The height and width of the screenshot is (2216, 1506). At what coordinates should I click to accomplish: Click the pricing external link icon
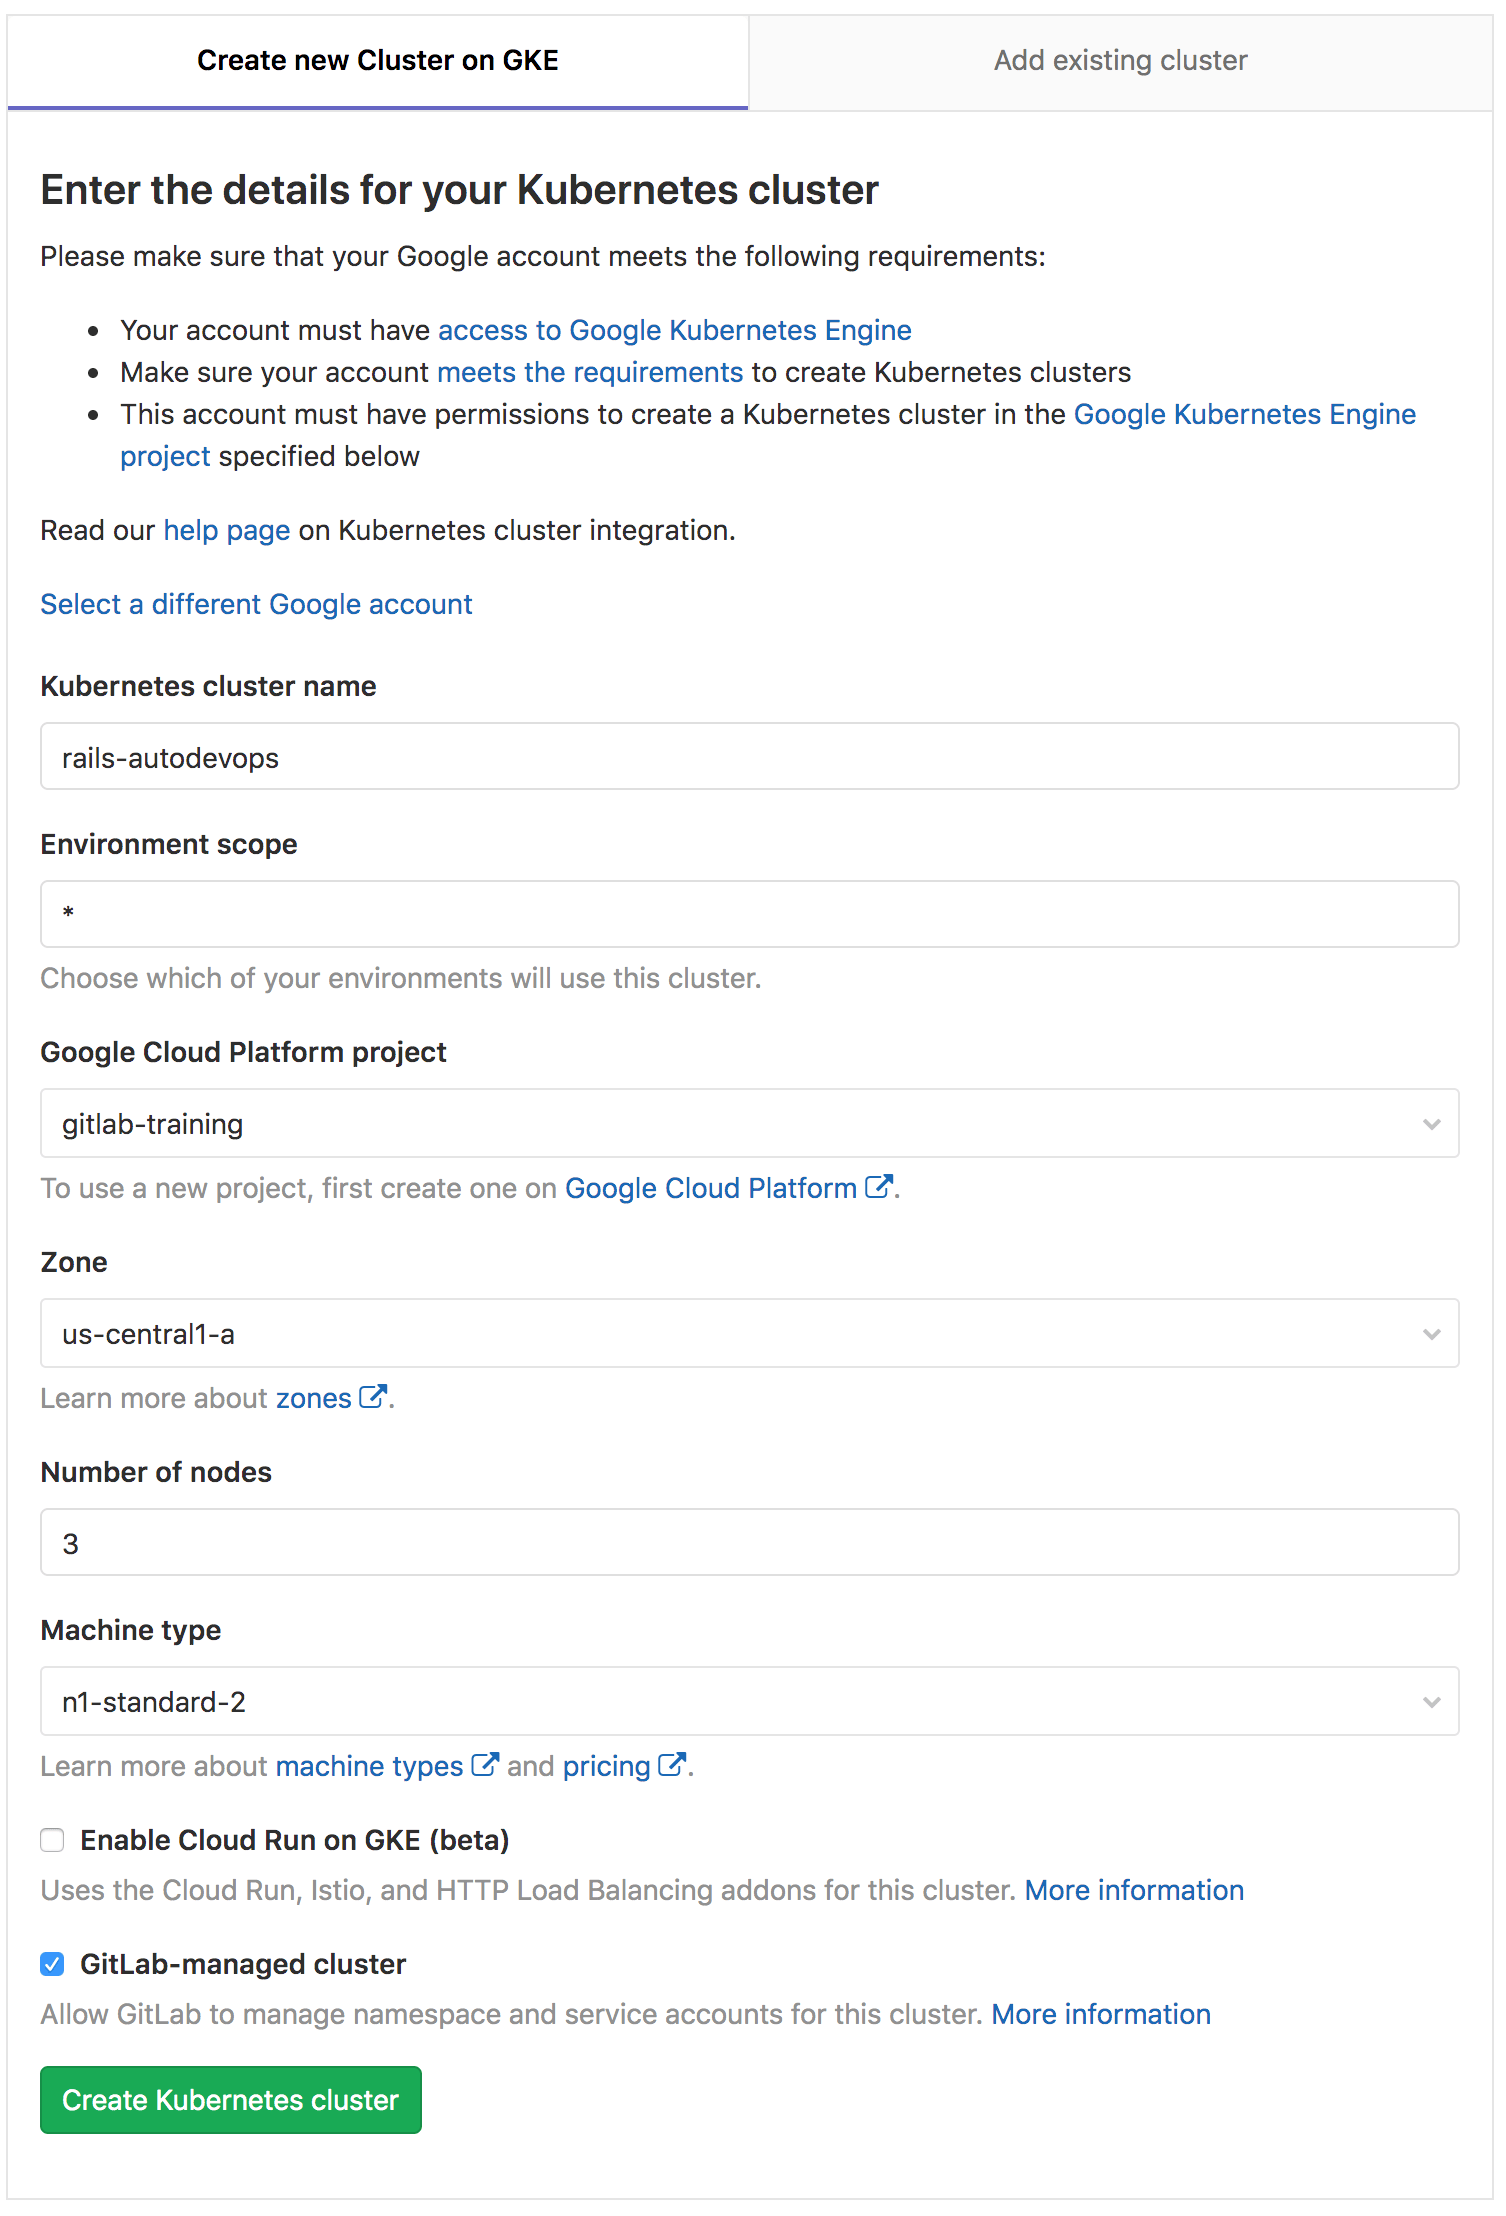[x=670, y=1765]
